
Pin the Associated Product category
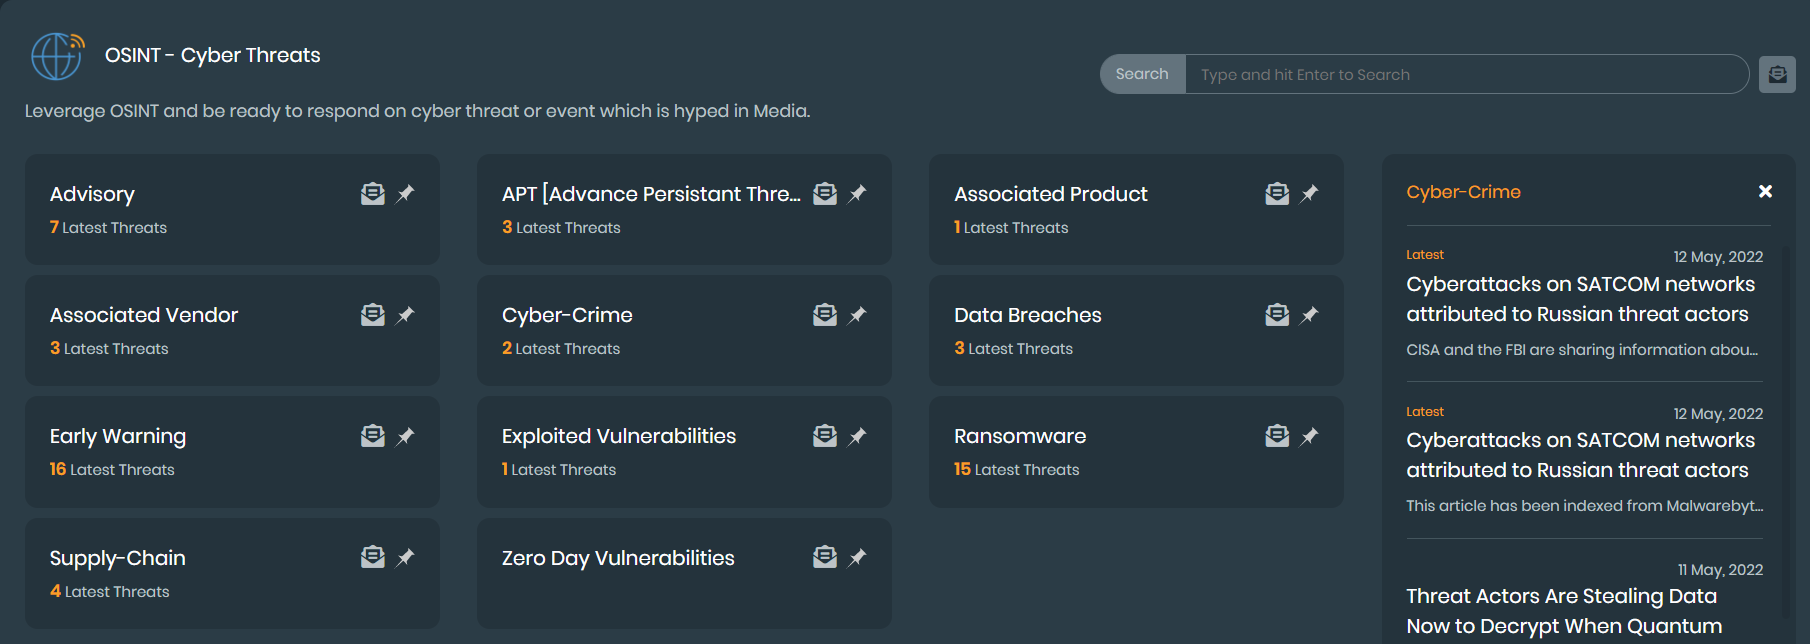(x=1309, y=194)
